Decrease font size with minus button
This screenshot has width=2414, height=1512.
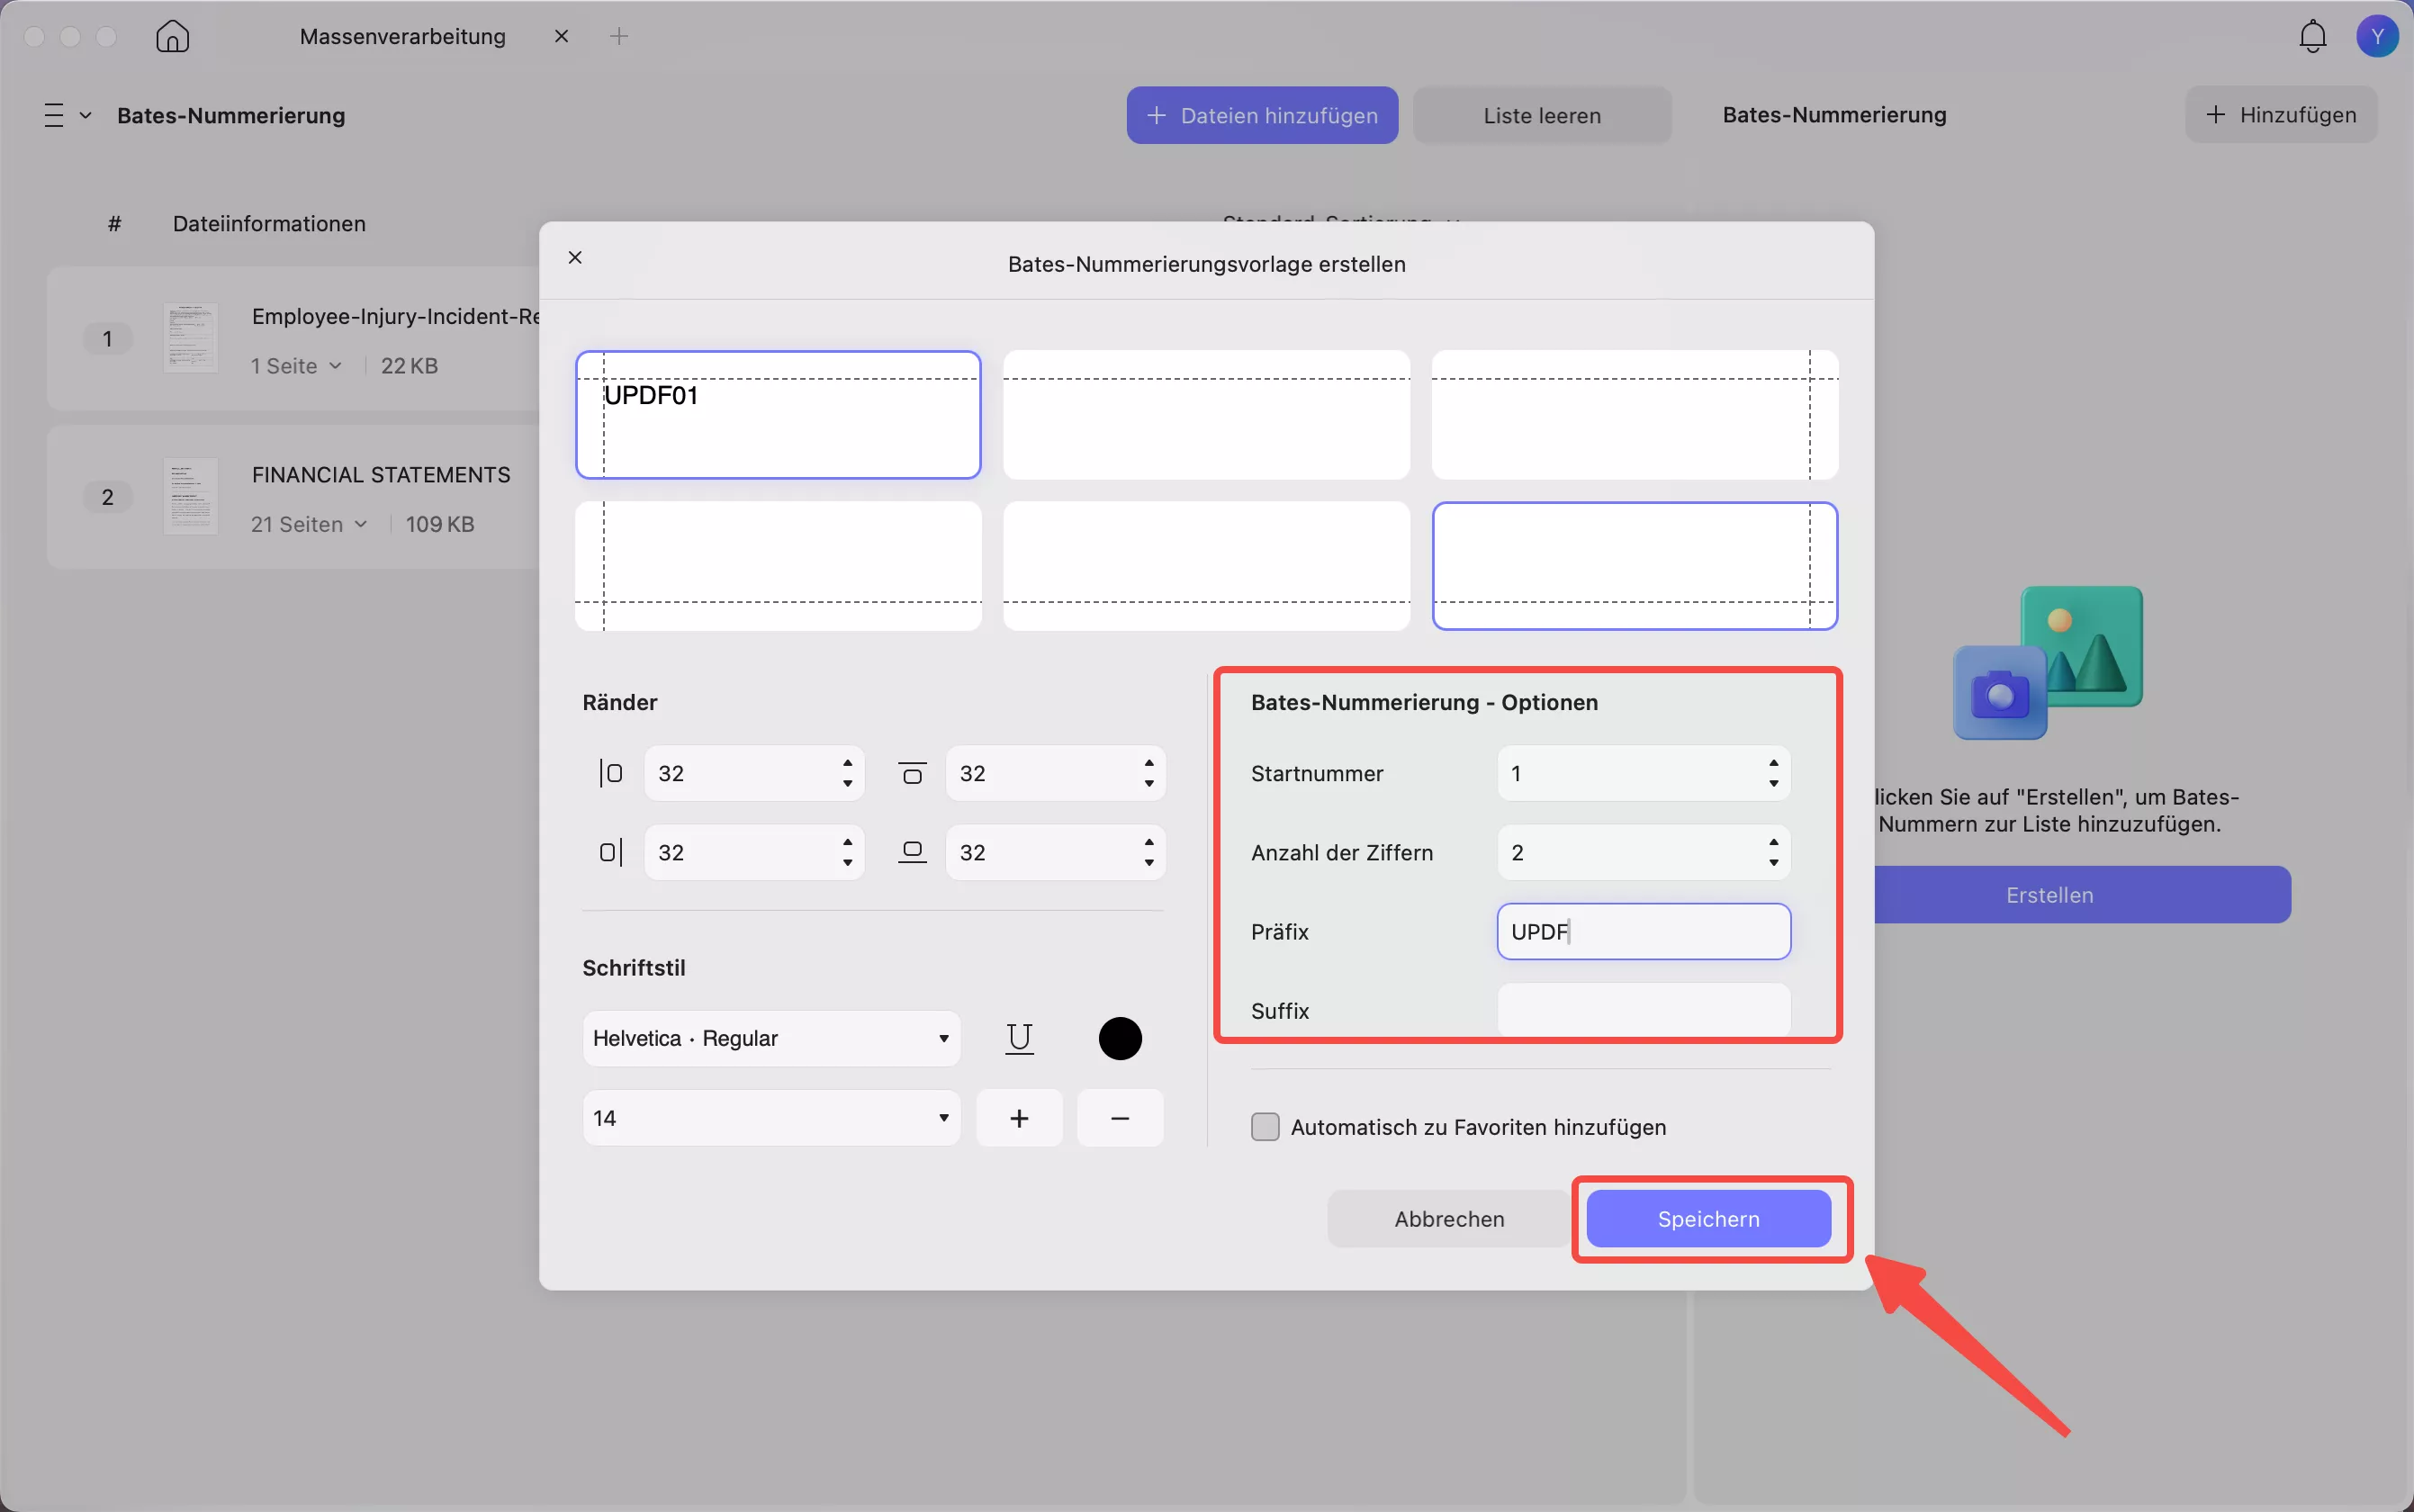pyautogui.click(x=1119, y=1118)
